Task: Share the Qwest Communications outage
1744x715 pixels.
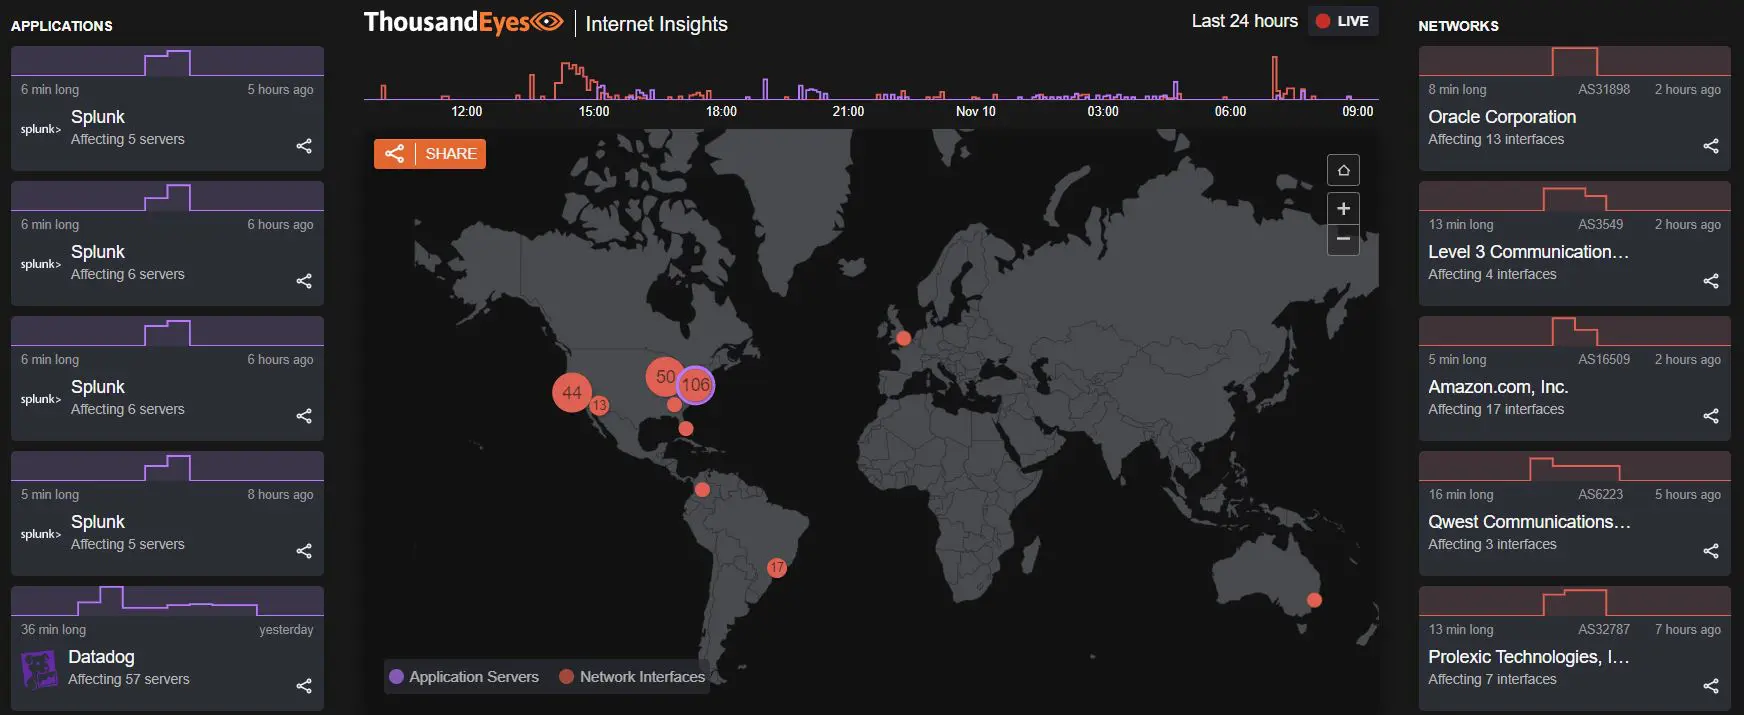Action: [x=1710, y=551]
